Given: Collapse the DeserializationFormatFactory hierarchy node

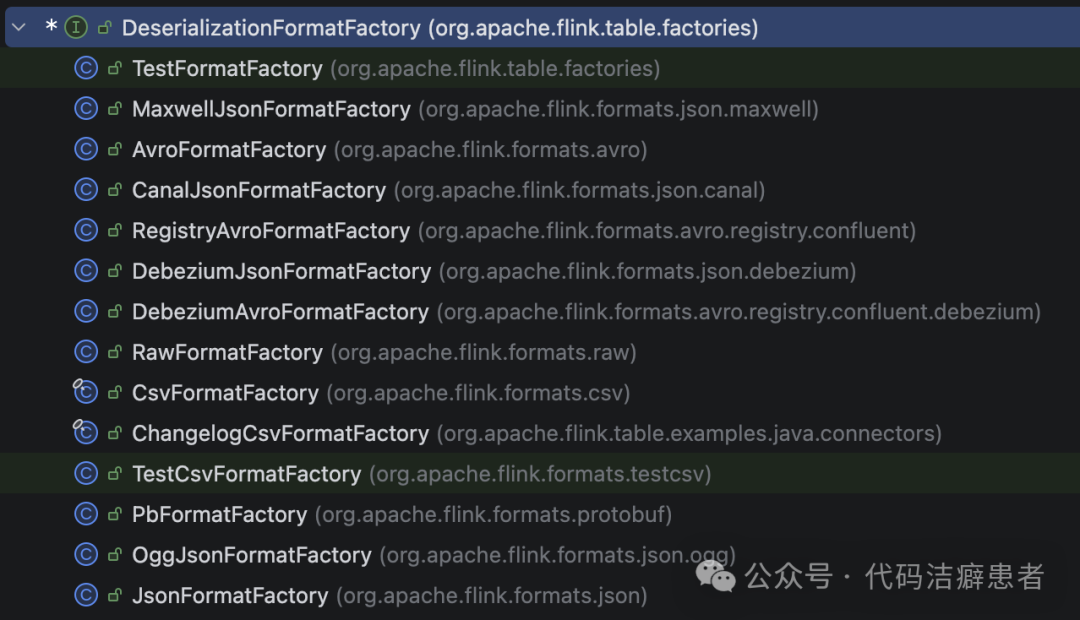Looking at the screenshot, I should coord(17,27).
